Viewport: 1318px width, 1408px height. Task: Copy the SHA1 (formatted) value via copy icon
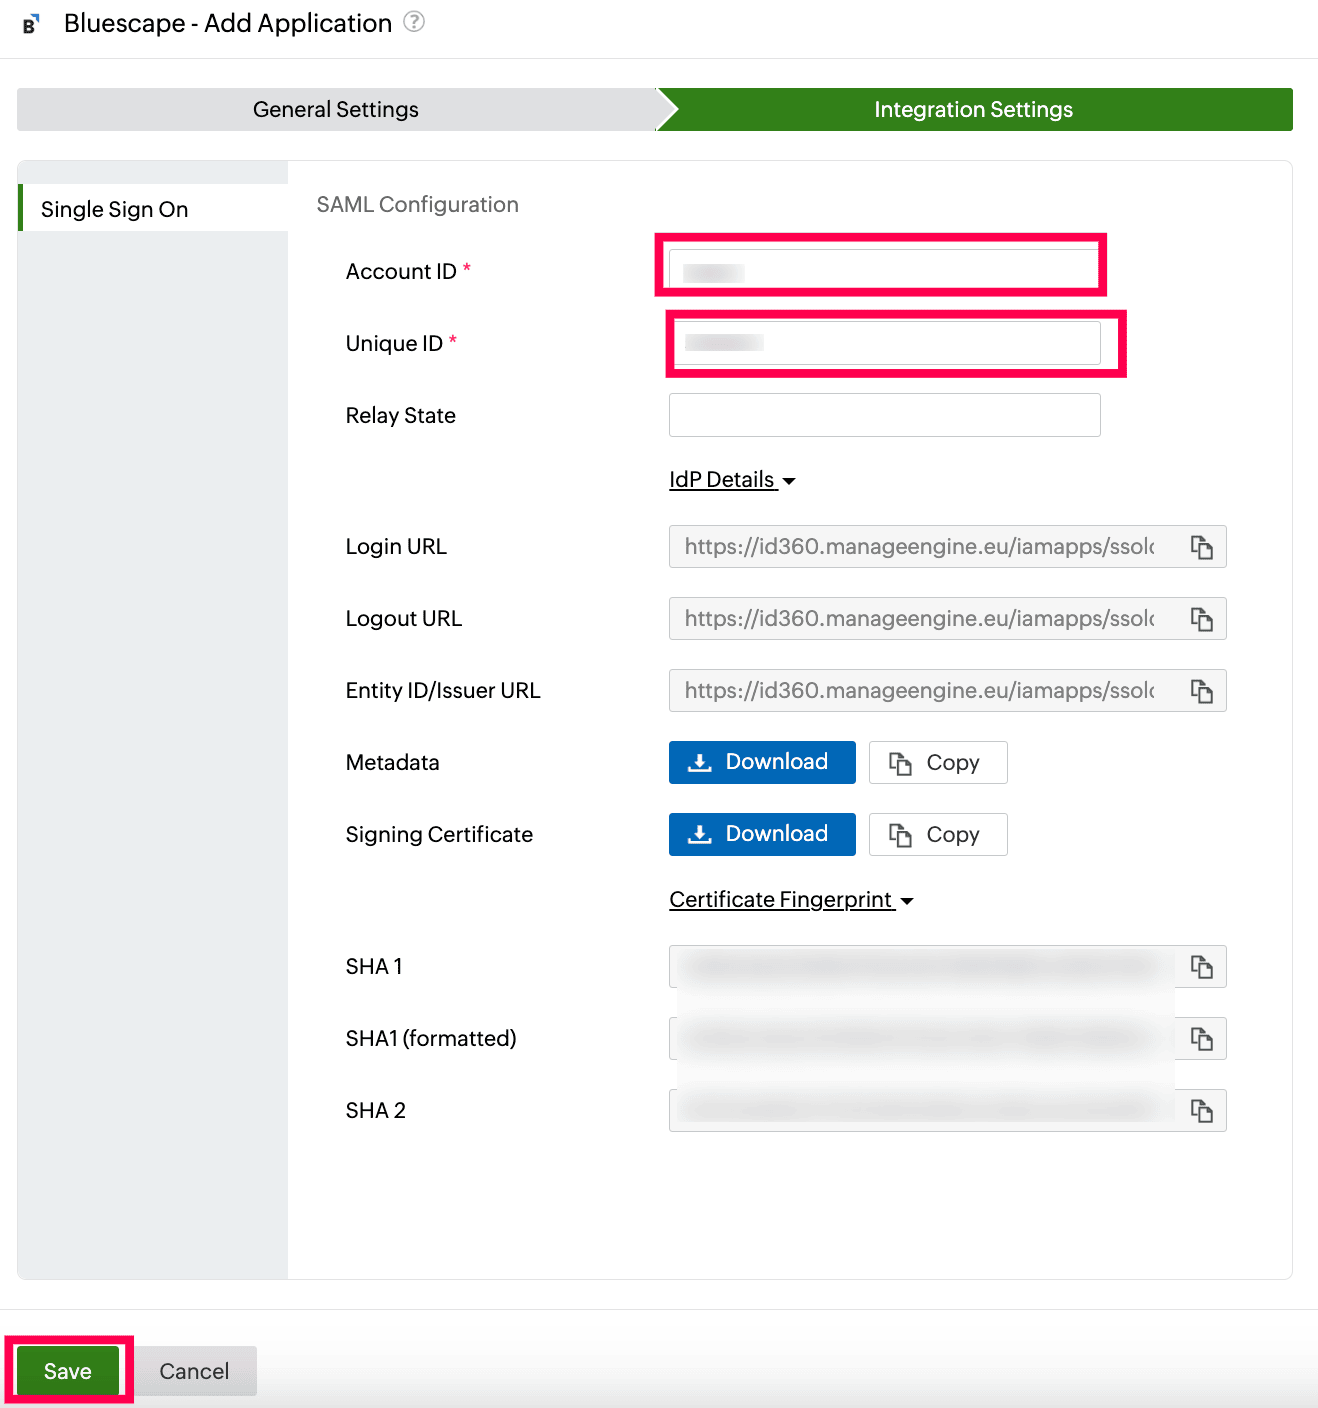tap(1201, 1039)
